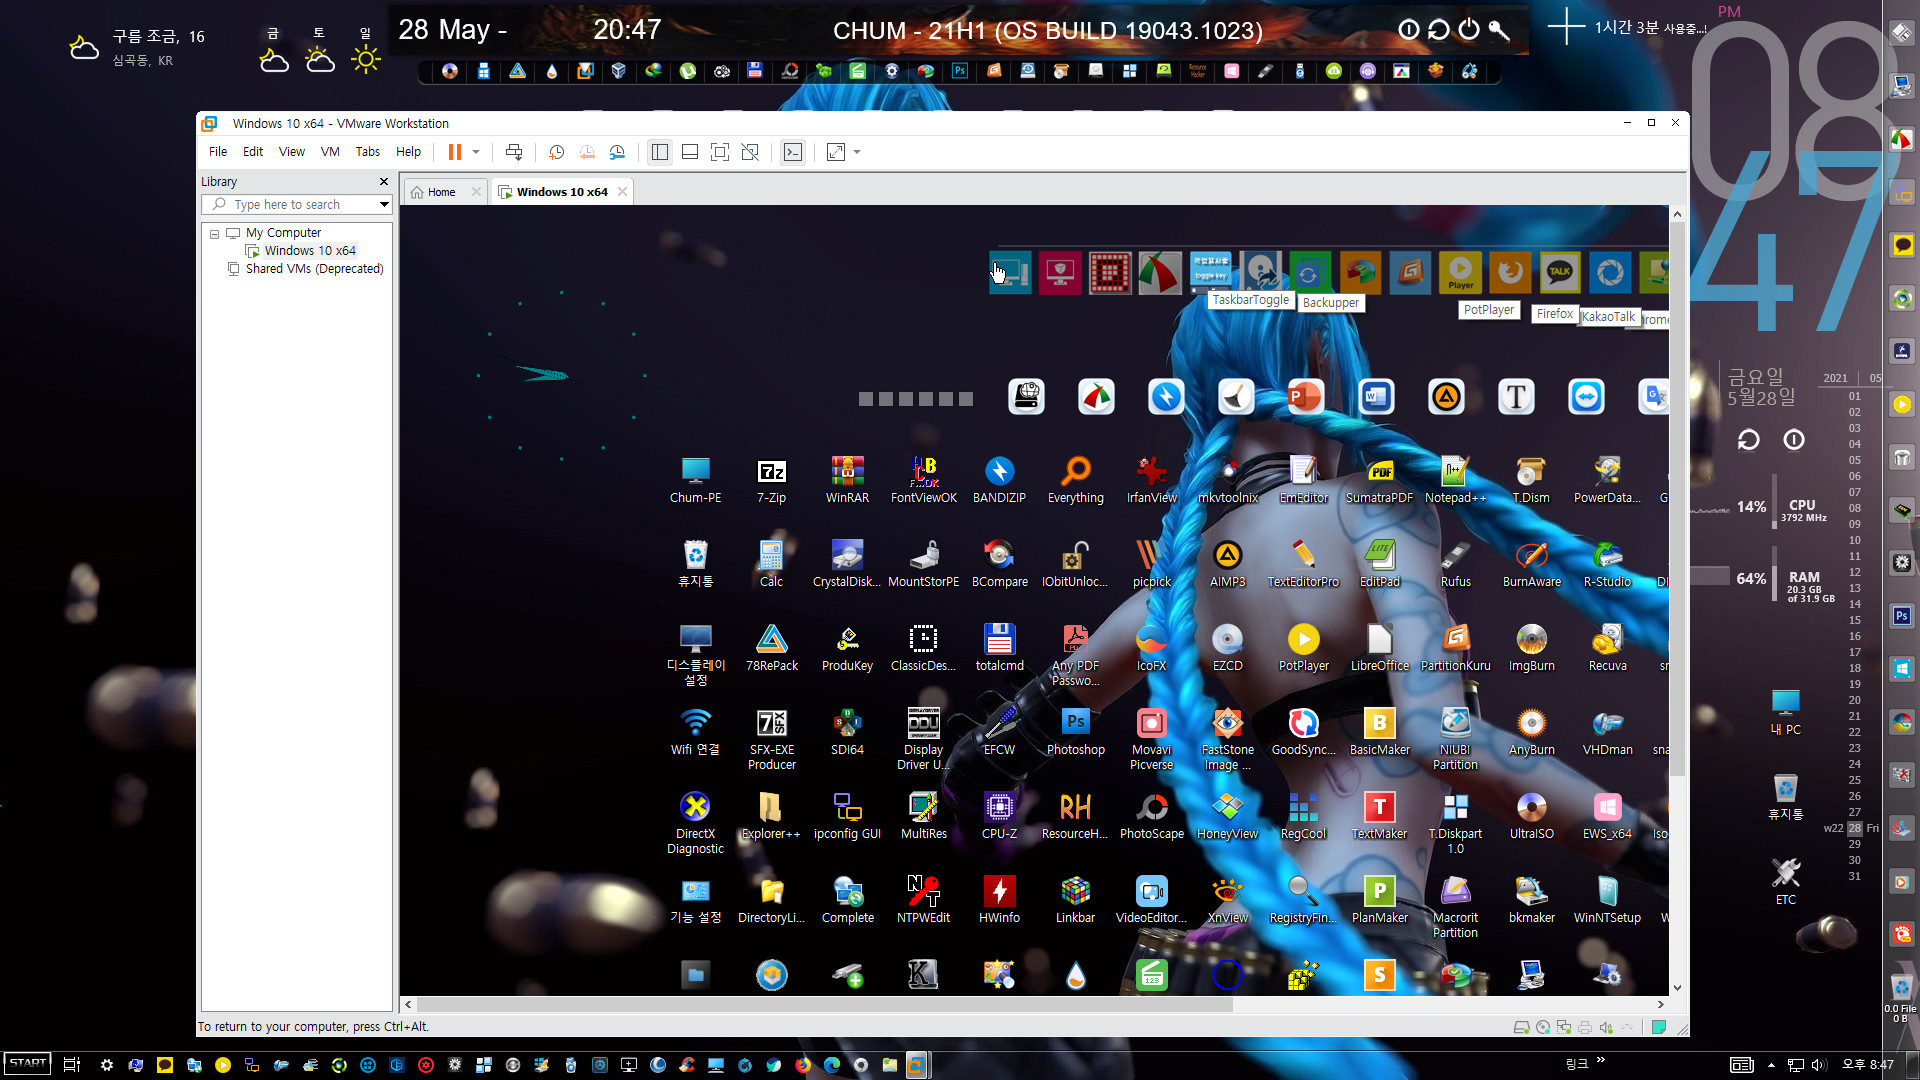
Task: Open WinNTSetup icon in the VM
Action: pos(1607,899)
